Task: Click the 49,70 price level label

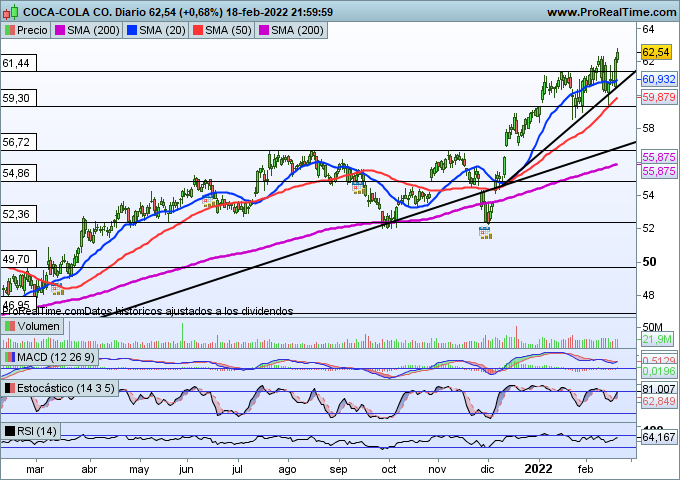Action: point(19,259)
